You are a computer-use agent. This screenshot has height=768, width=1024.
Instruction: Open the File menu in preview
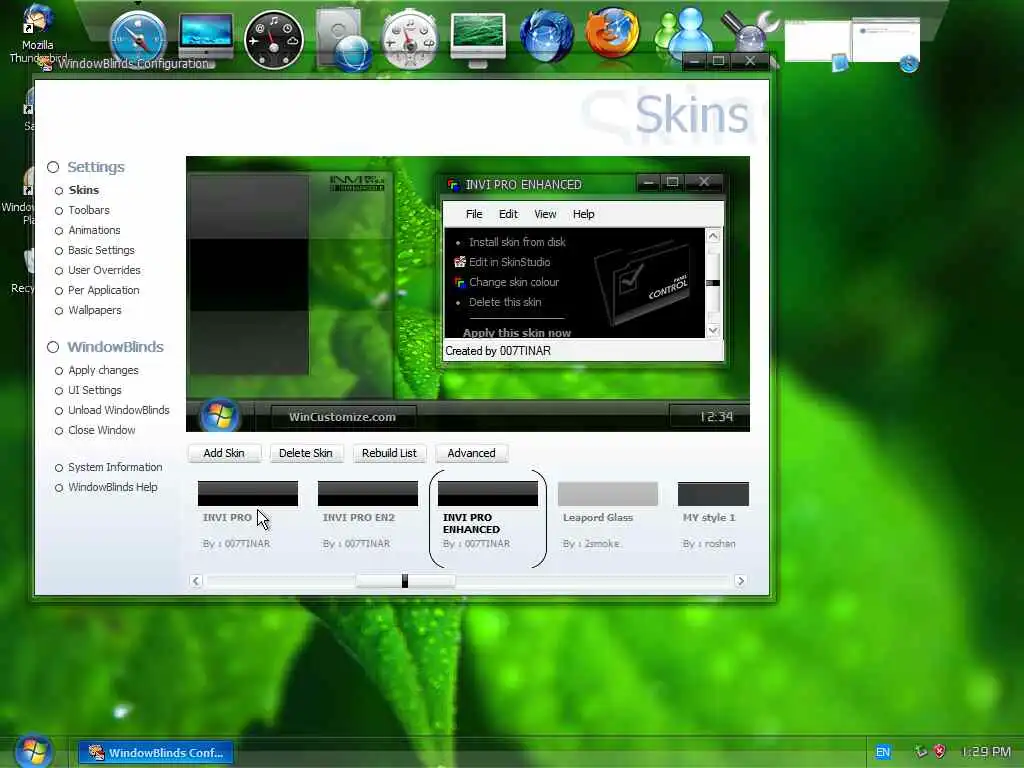point(474,214)
